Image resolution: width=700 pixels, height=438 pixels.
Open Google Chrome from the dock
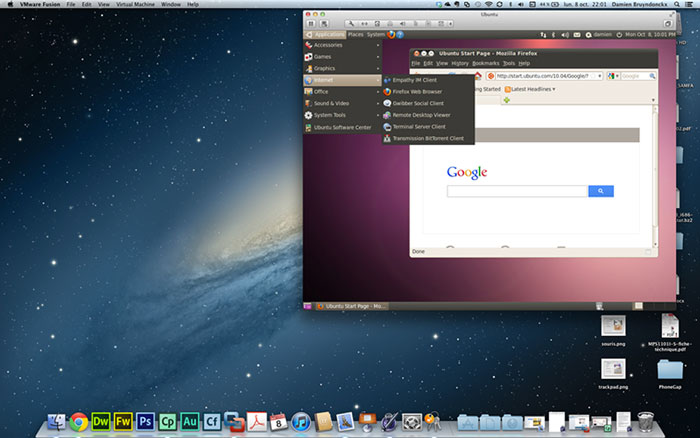[x=78, y=421]
